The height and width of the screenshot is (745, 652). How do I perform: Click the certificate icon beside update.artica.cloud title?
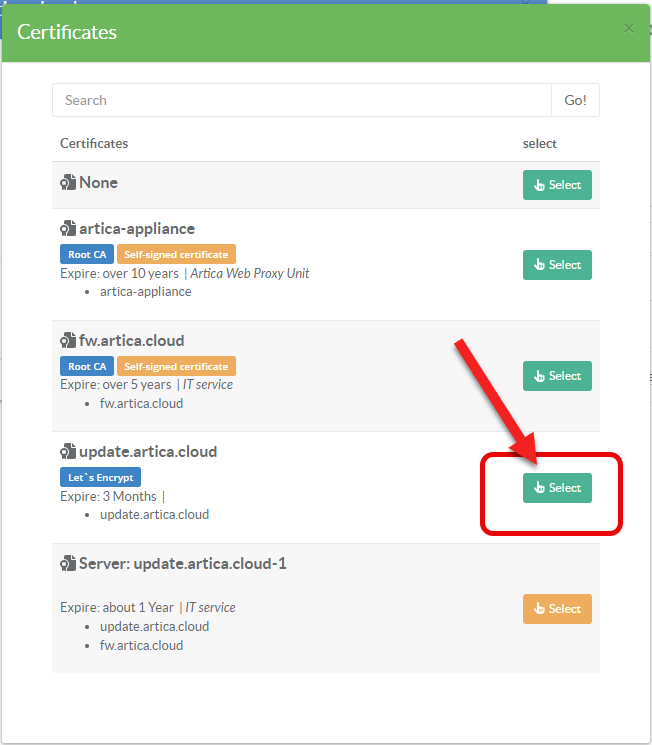click(68, 452)
